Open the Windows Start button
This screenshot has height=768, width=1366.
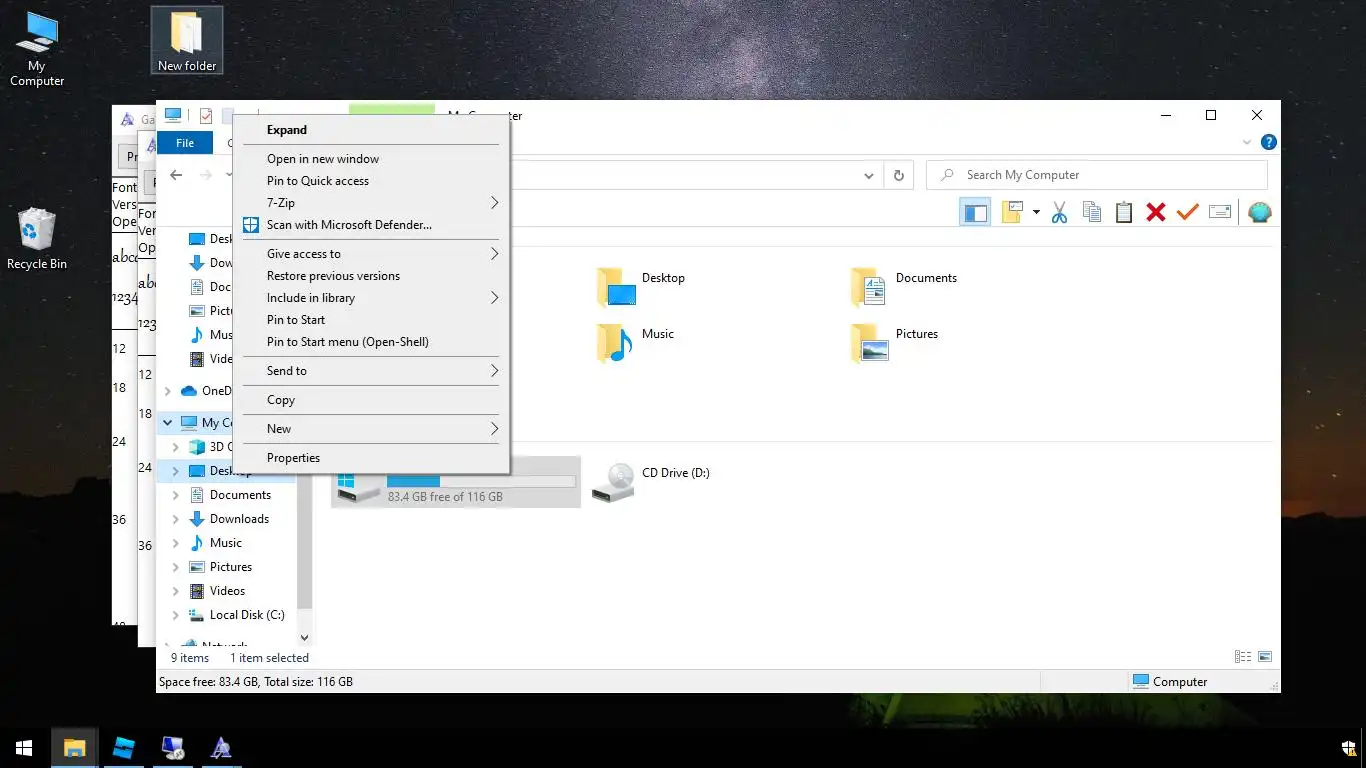coord(24,748)
